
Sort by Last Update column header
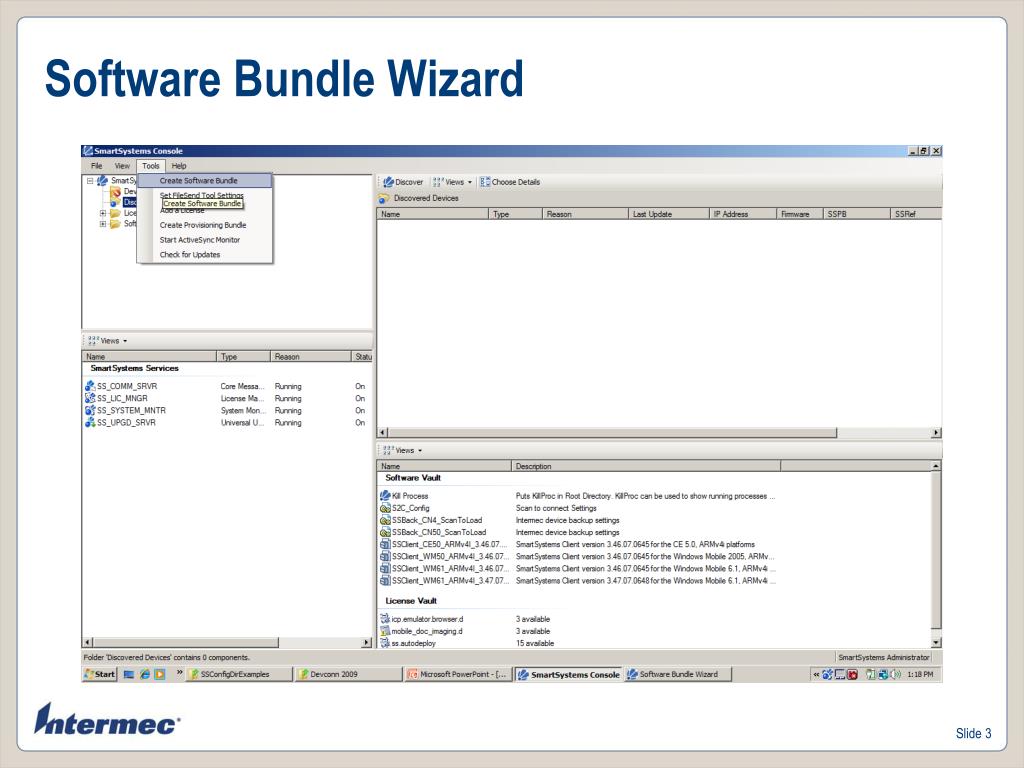(x=668, y=214)
